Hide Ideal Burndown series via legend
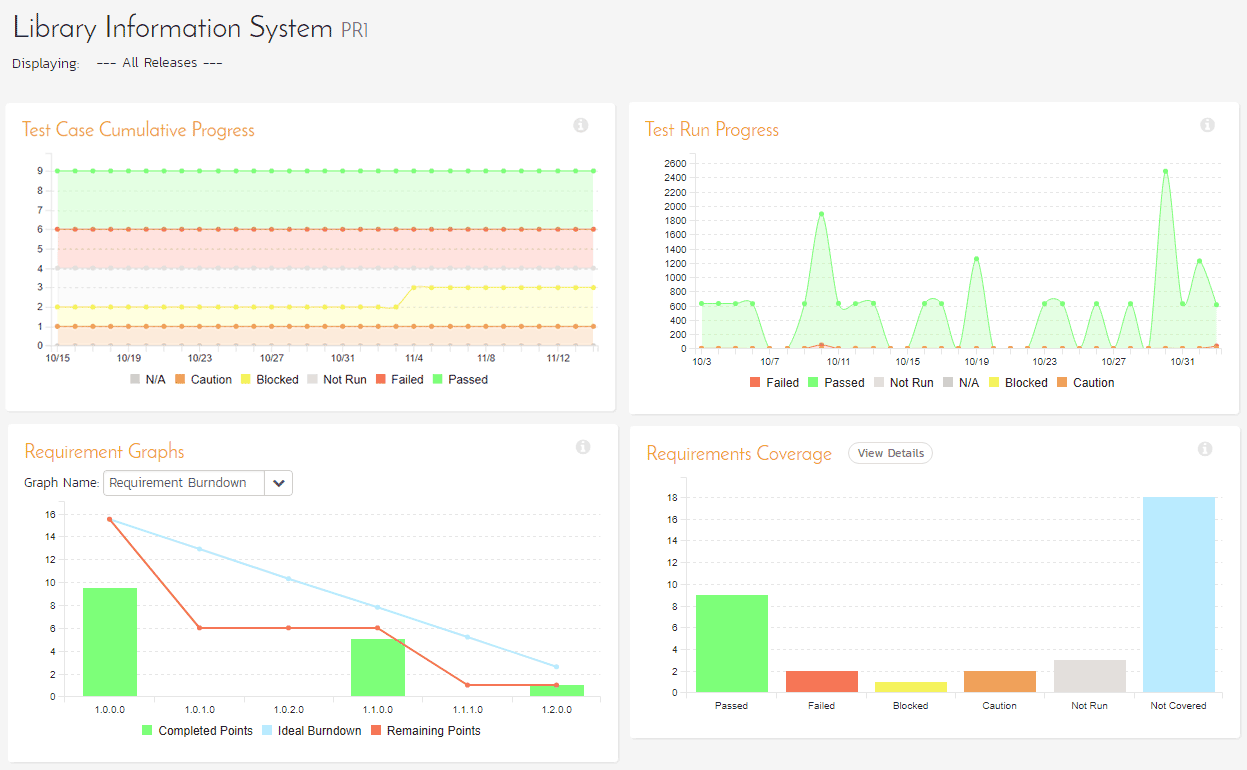1247x770 pixels. click(x=311, y=731)
